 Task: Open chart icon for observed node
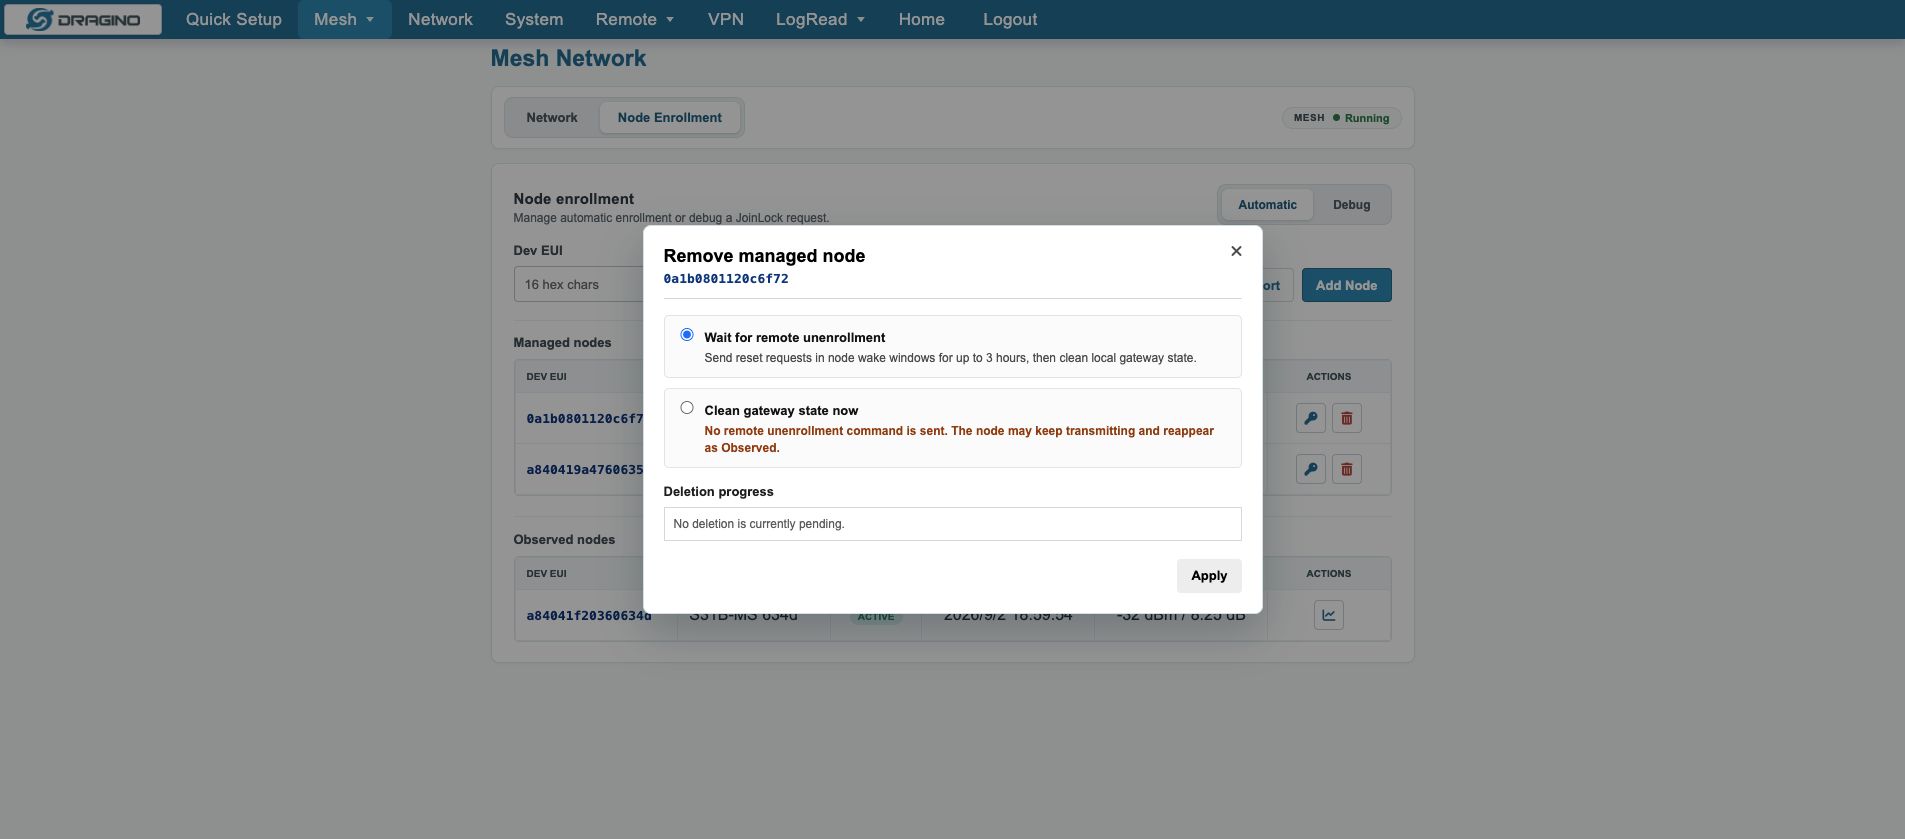click(1328, 615)
